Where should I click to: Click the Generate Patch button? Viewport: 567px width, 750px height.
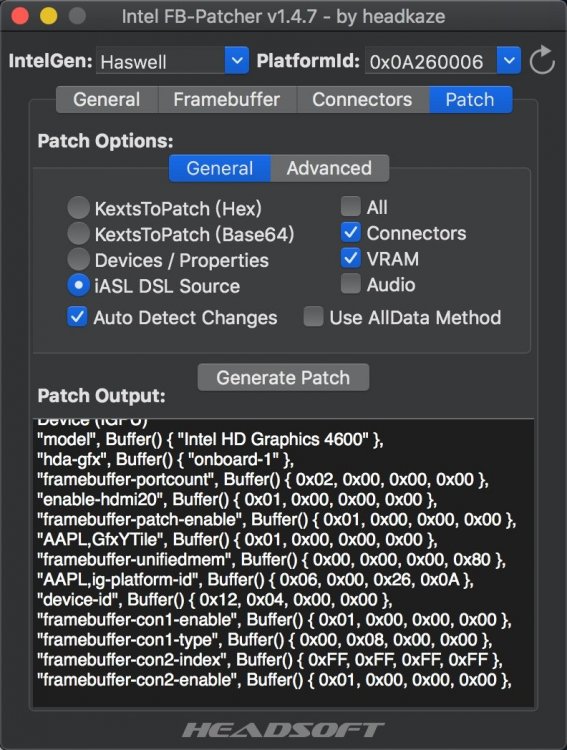(x=283, y=377)
